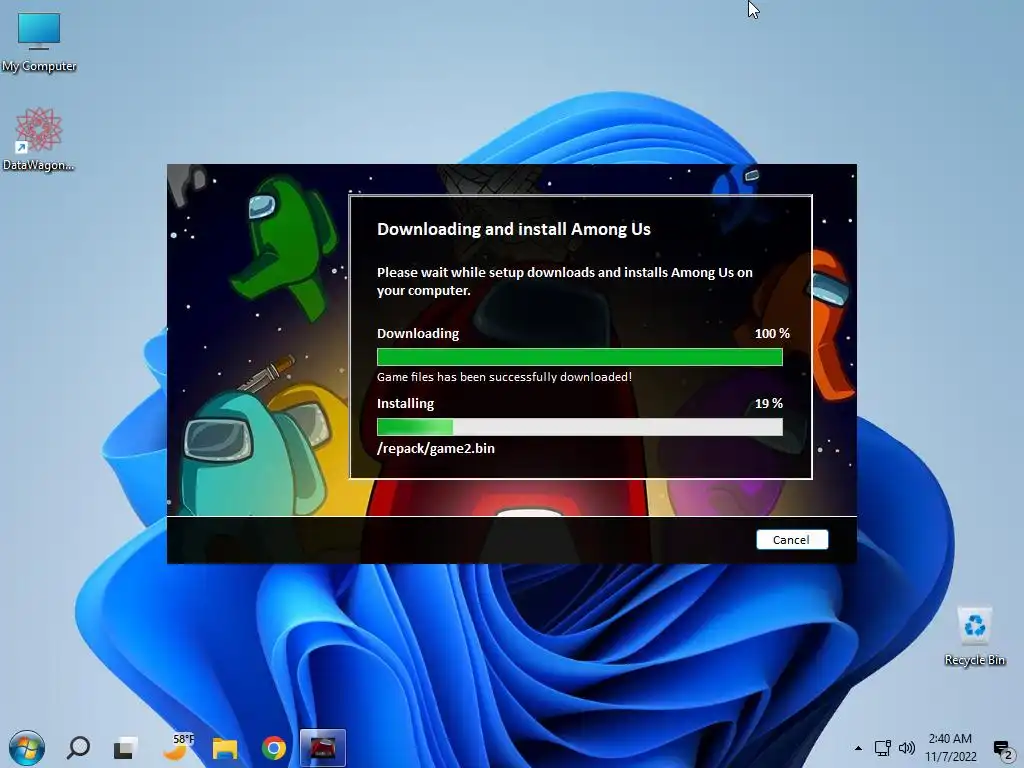Click the /repack/game2.bin file text
This screenshot has height=768, width=1024.
436,449
